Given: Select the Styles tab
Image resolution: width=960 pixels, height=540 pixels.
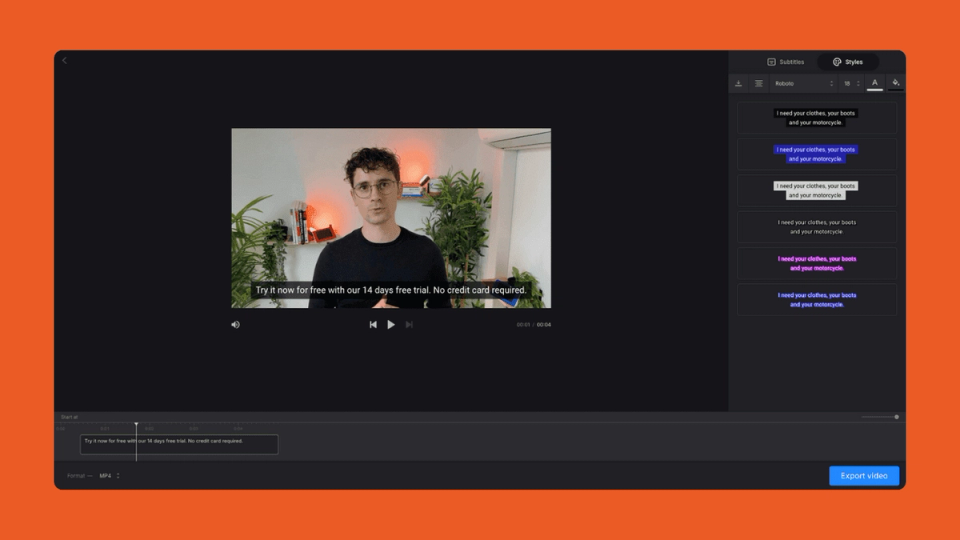Looking at the screenshot, I should coord(848,62).
